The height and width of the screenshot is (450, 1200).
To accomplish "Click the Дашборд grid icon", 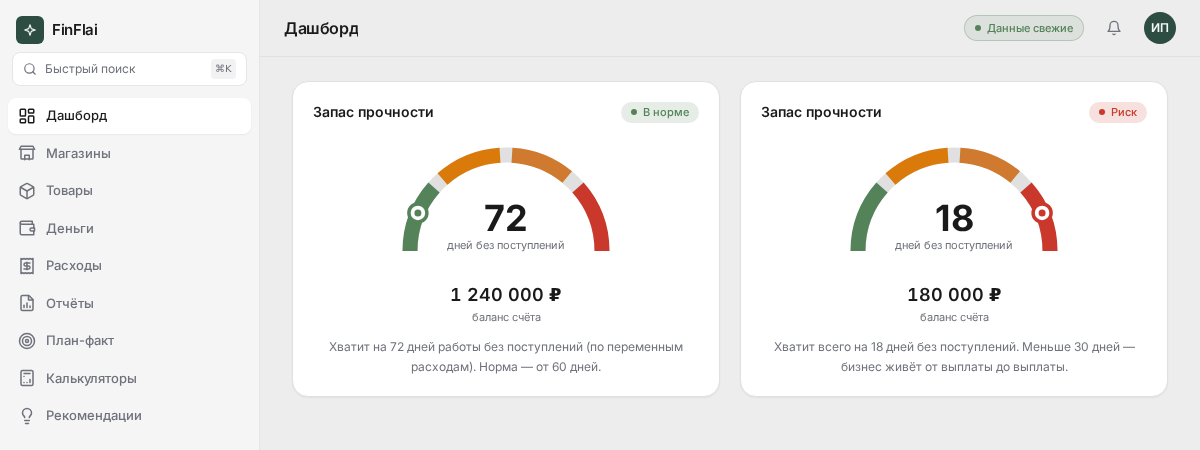I will (27, 116).
